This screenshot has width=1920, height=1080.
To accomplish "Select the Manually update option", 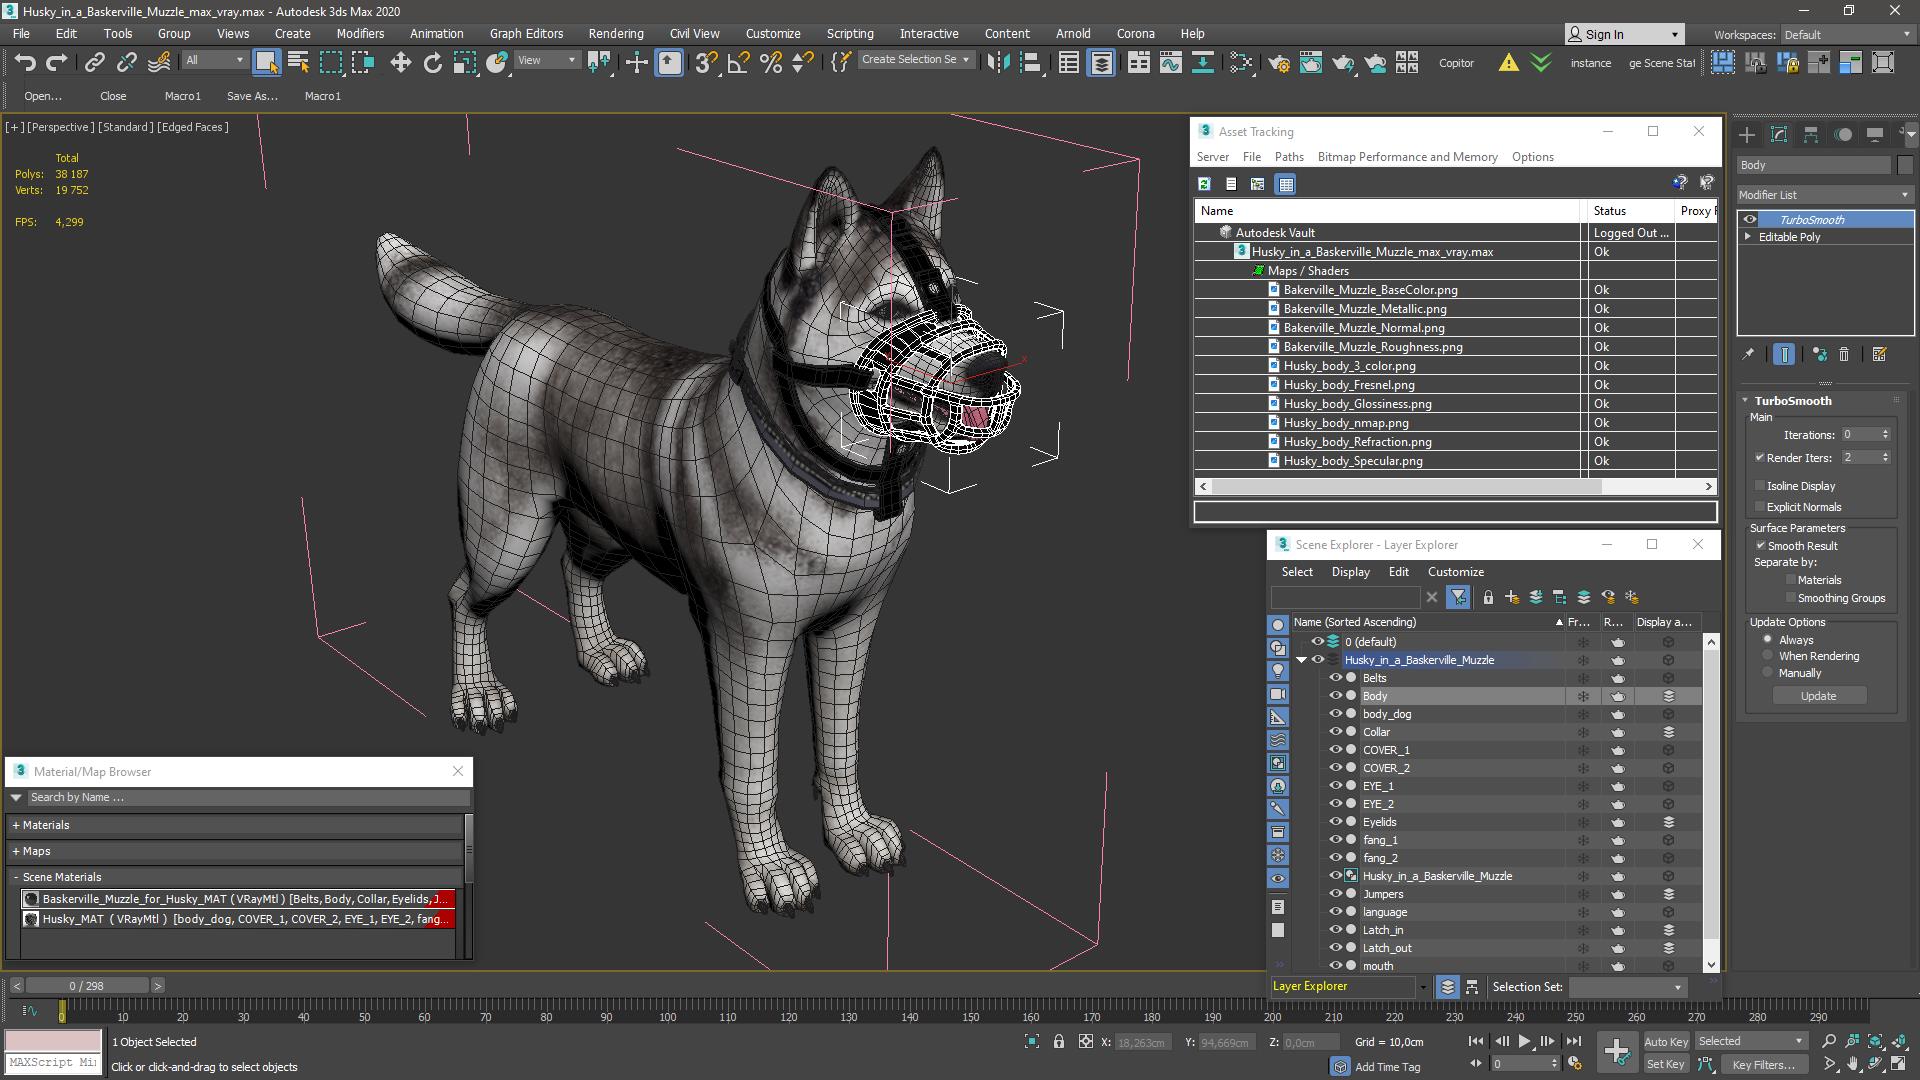I will coord(1767,673).
